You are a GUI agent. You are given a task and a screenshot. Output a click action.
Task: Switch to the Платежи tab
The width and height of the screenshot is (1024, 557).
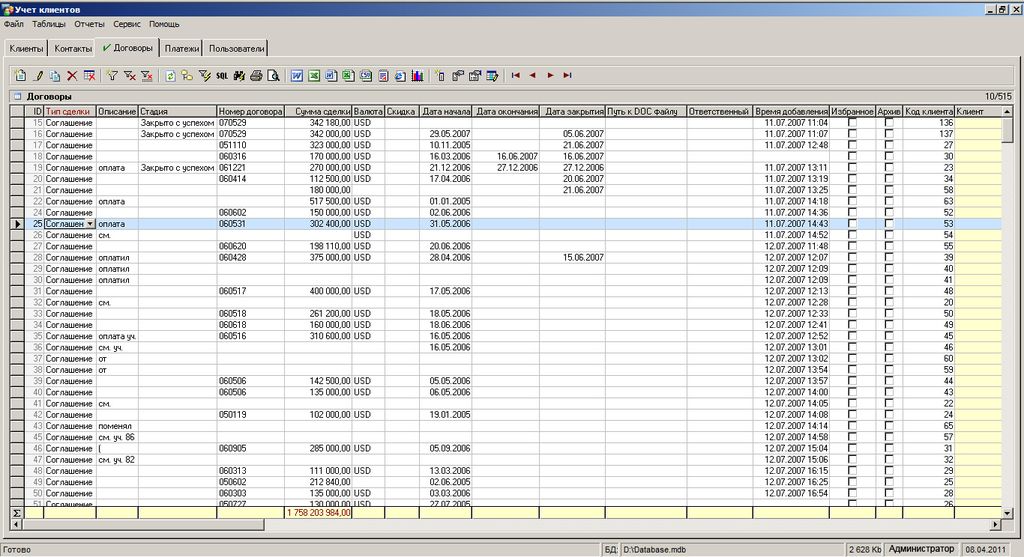[x=181, y=48]
